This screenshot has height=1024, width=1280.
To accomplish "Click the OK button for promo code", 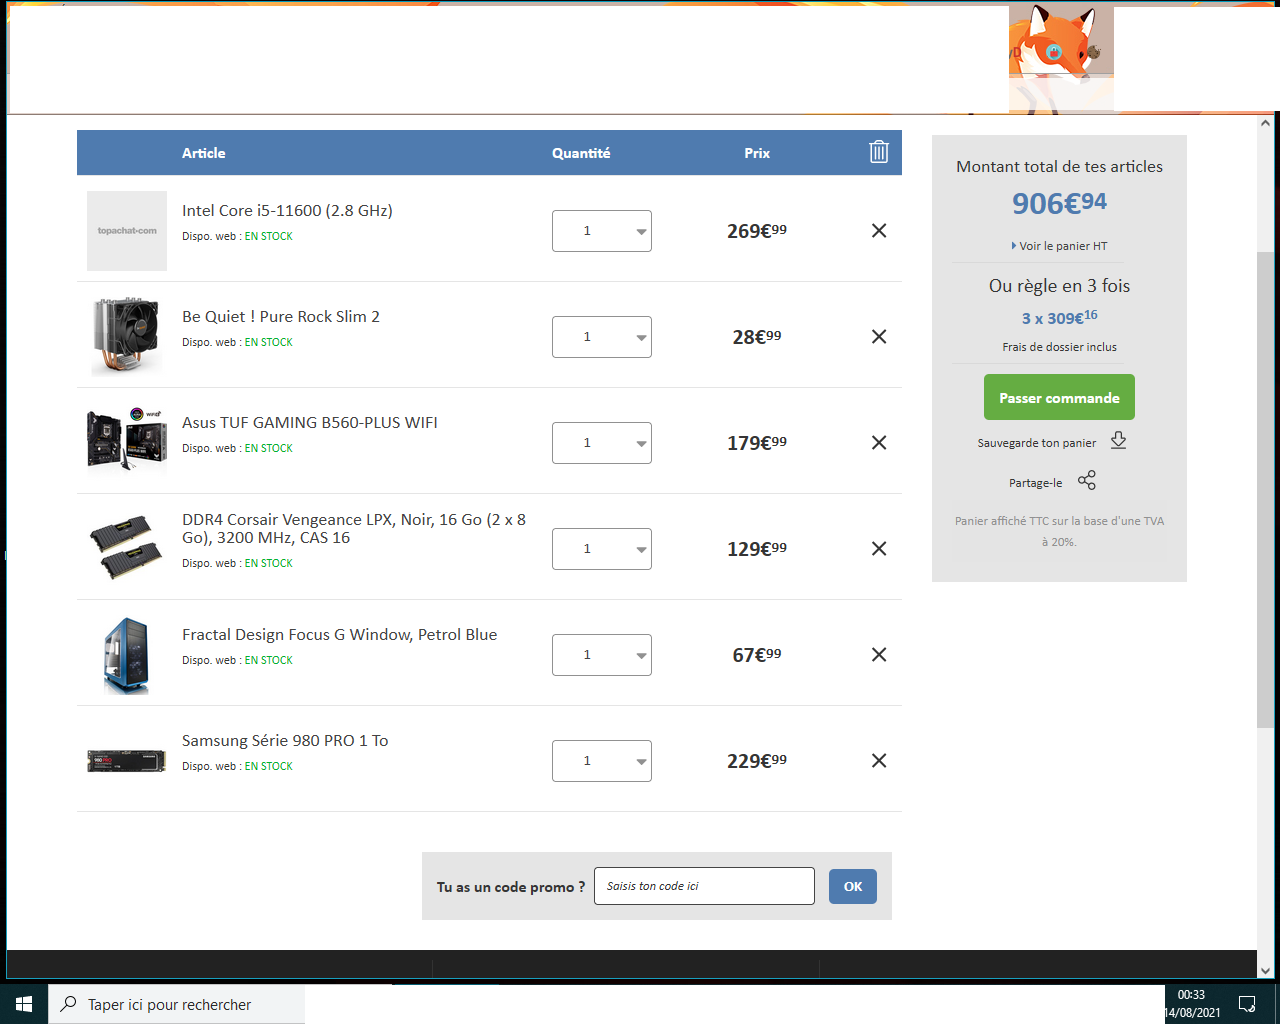I will (853, 886).
